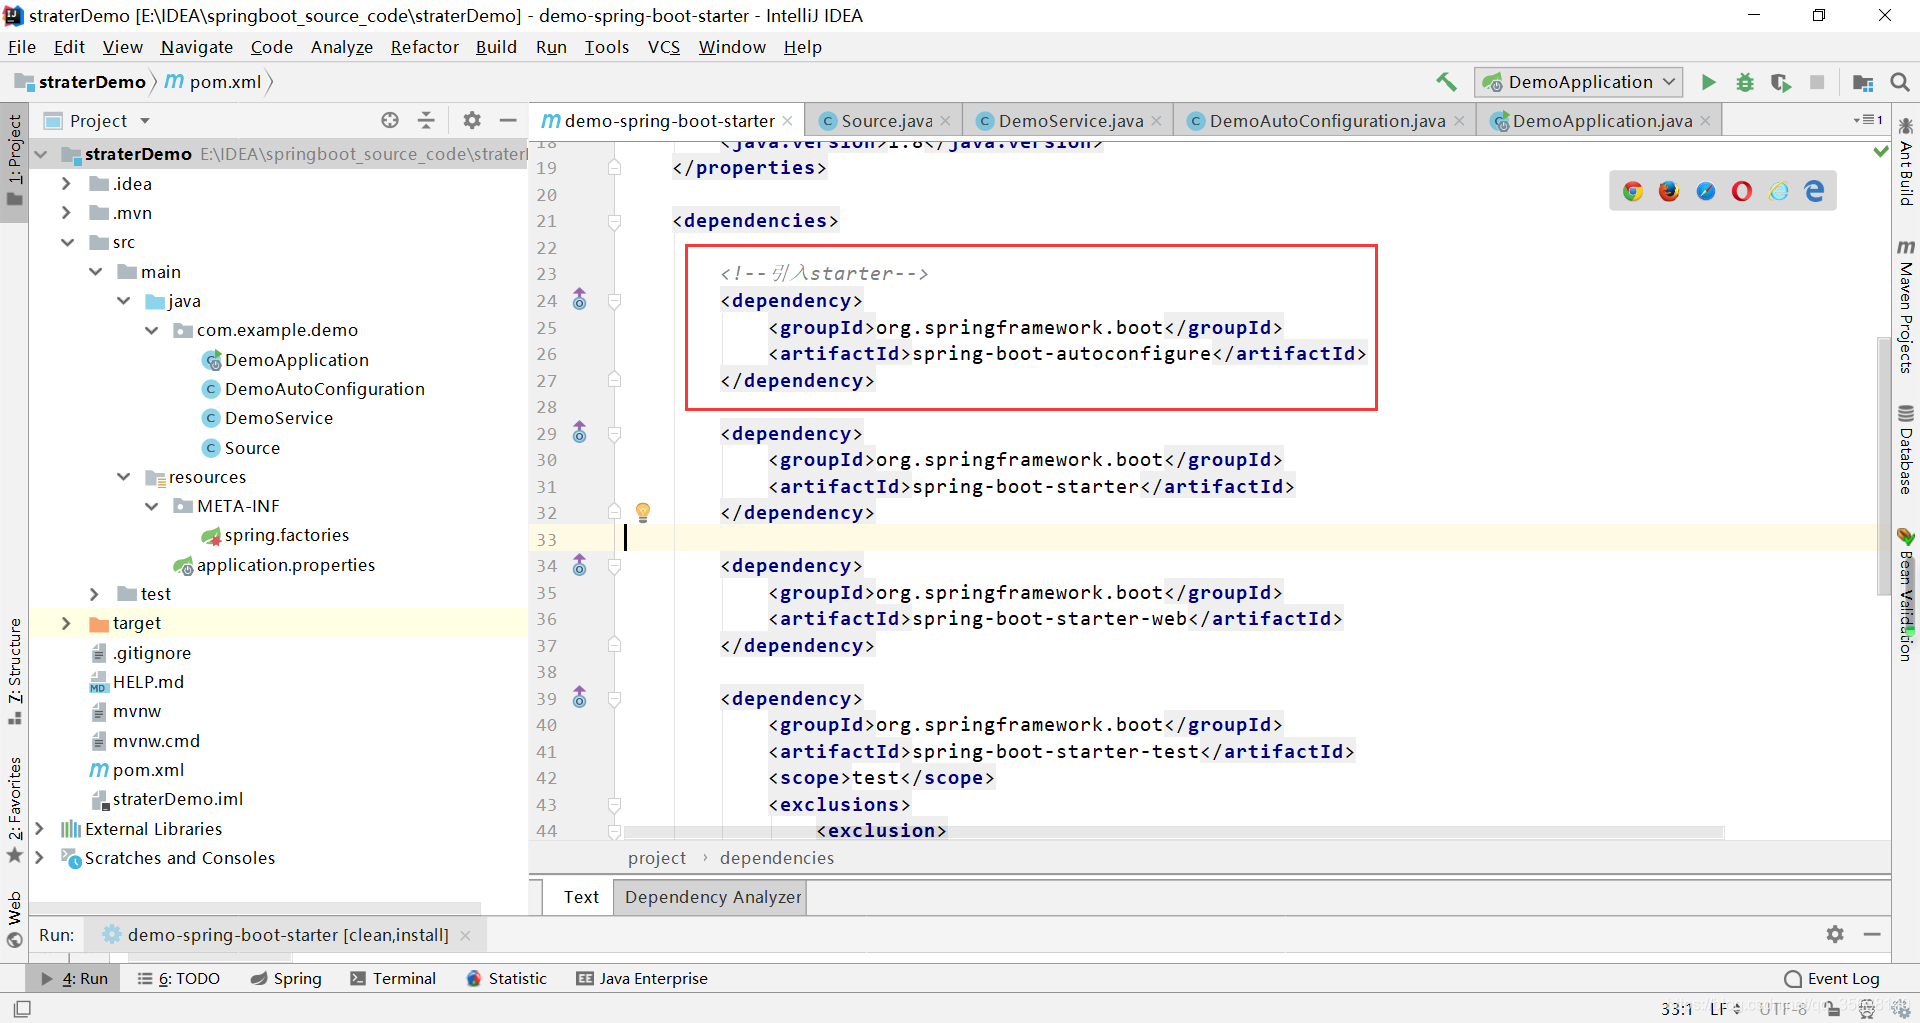This screenshot has height=1023, width=1920.
Task: Collapse the src folder
Action: point(66,242)
